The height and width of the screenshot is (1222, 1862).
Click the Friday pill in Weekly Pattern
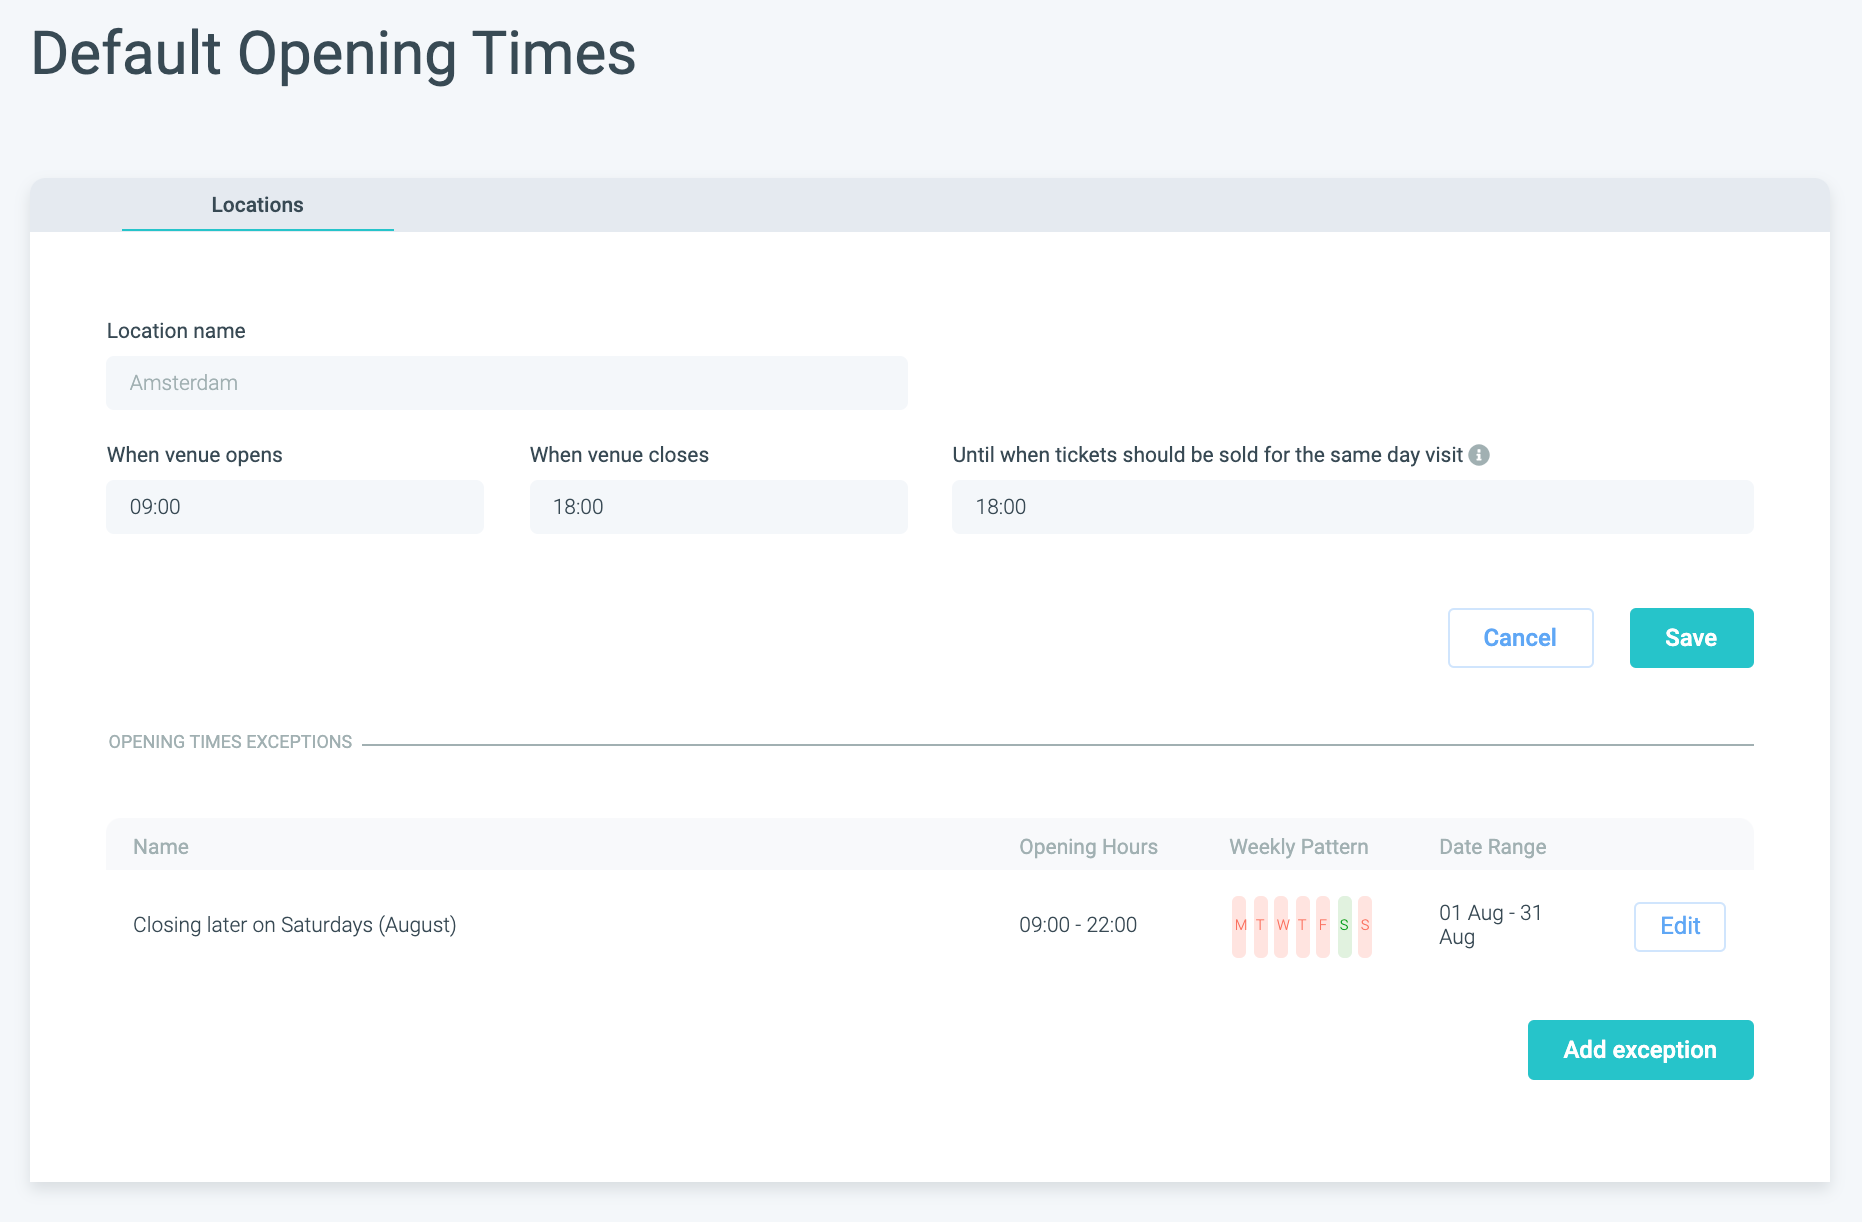pyautogui.click(x=1323, y=926)
